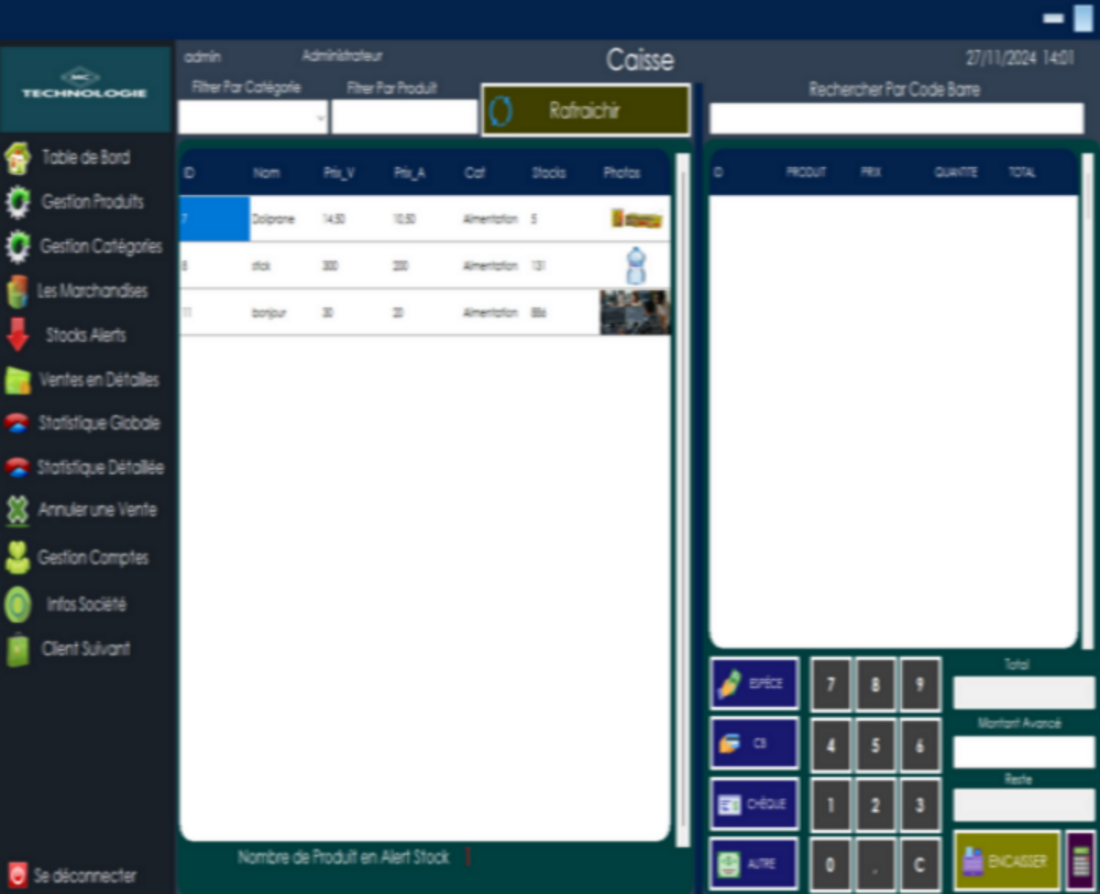Click the Table de Bord house icon

(x=18, y=158)
